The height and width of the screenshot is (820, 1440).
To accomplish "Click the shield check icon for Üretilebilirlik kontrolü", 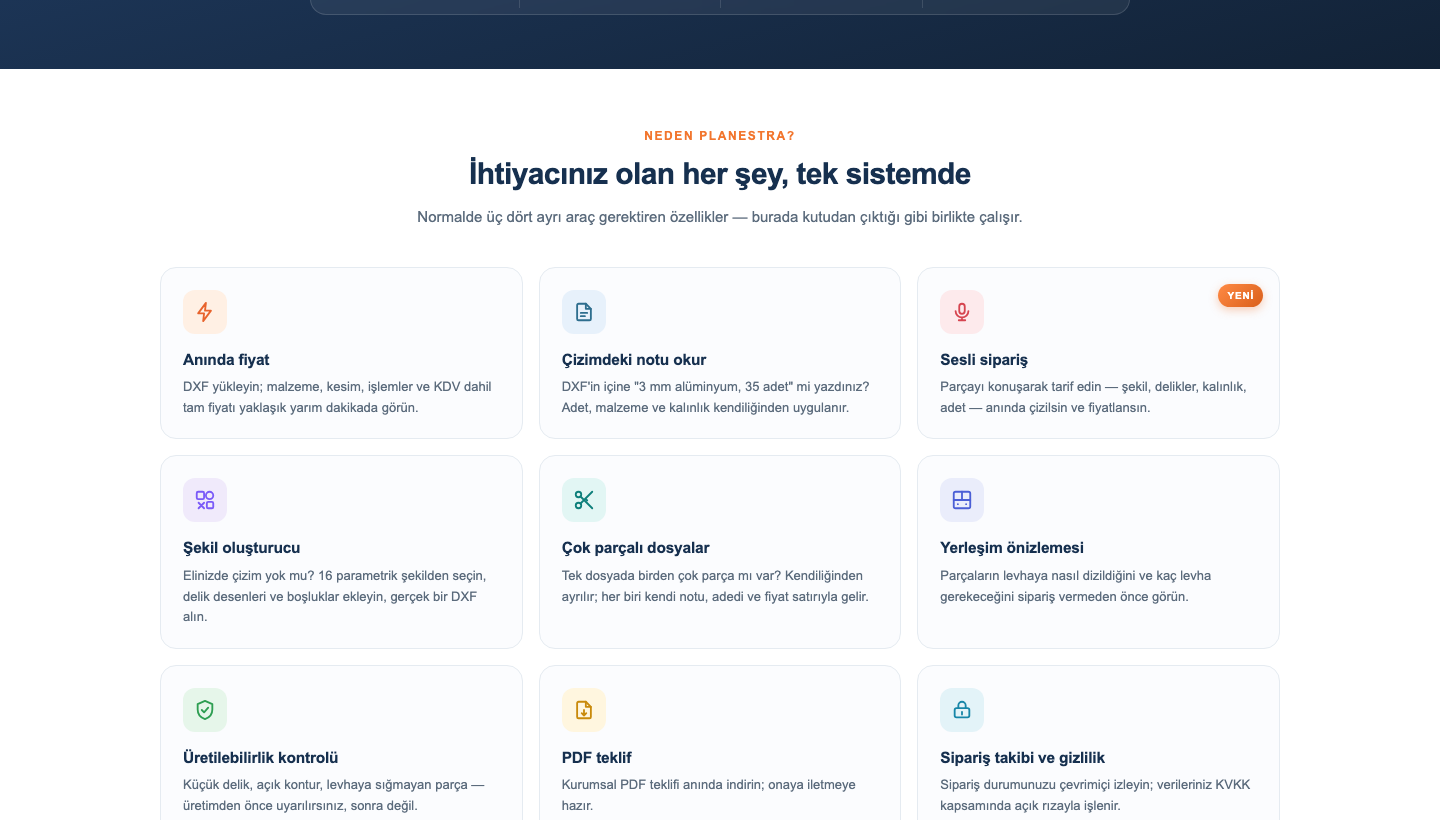I will pos(205,710).
